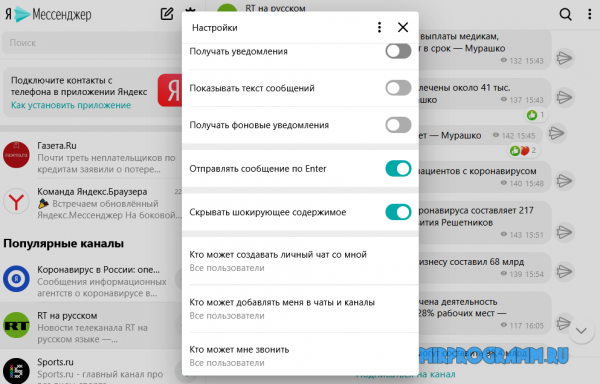Viewport: 600px width, 384px height.
Task: Forward the Мурашко message timed 15:45
Action: pyautogui.click(x=556, y=133)
